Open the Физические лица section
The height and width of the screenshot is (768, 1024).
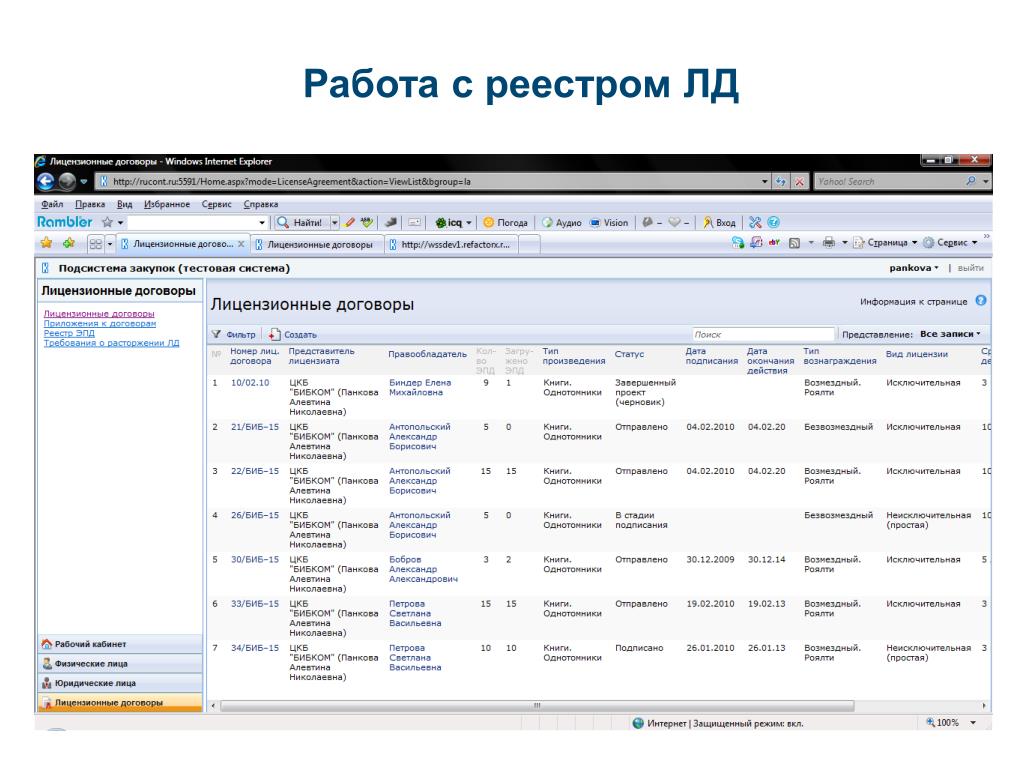pyautogui.click(x=120, y=664)
